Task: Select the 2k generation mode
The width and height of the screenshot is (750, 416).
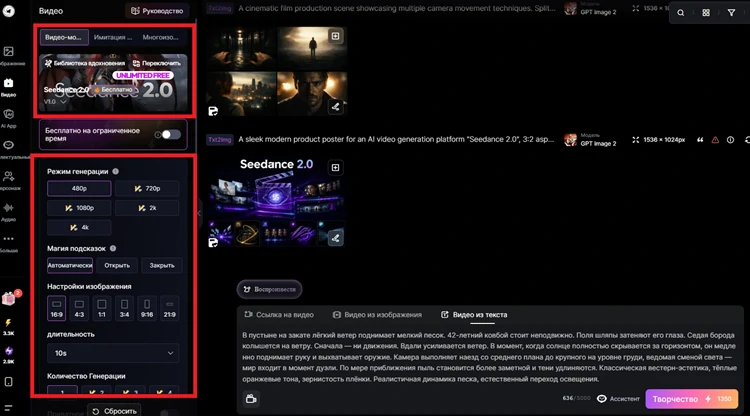Action: click(147, 208)
